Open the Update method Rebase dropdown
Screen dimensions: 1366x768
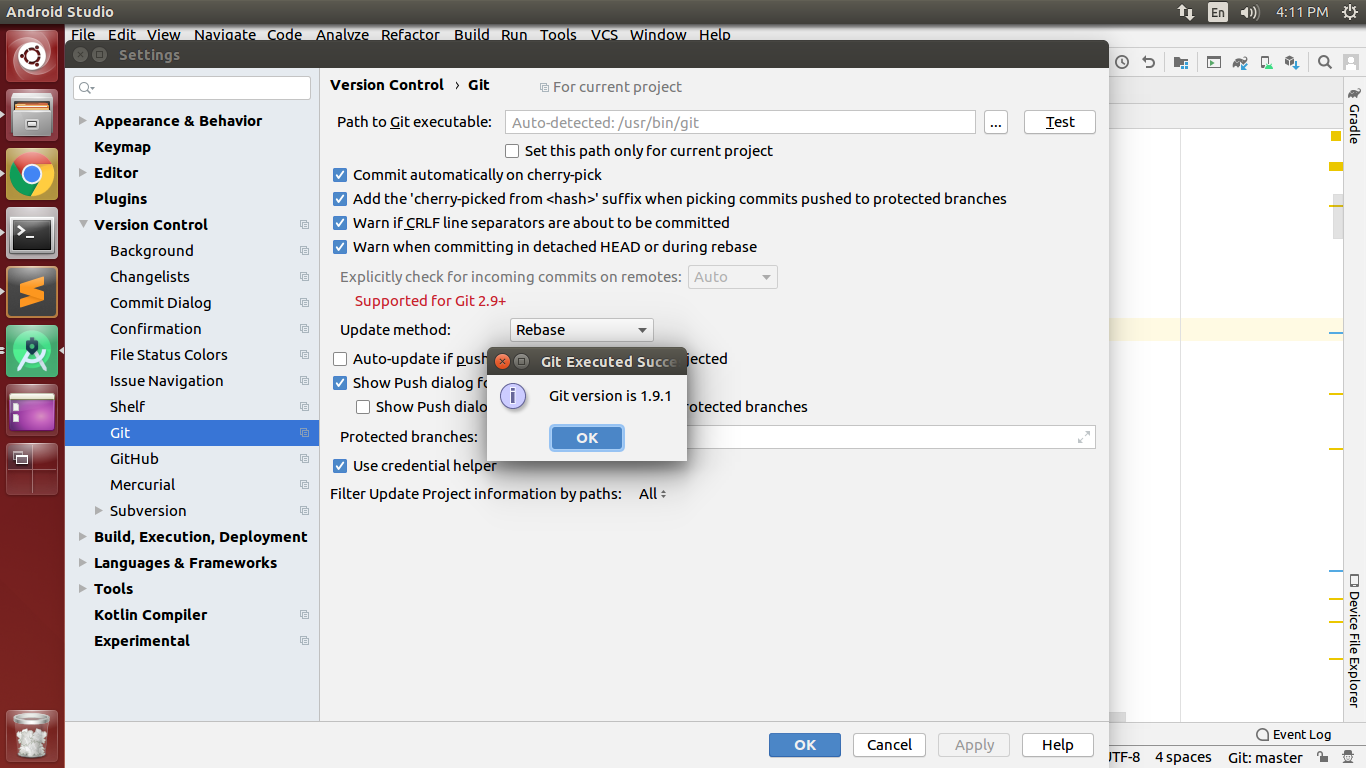tap(582, 330)
